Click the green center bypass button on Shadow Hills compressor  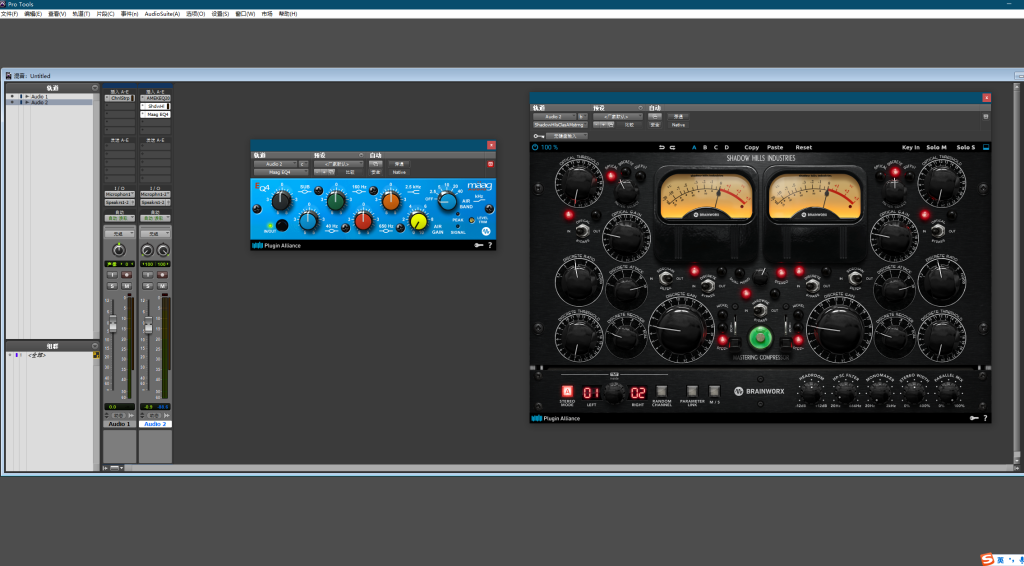click(x=760, y=338)
